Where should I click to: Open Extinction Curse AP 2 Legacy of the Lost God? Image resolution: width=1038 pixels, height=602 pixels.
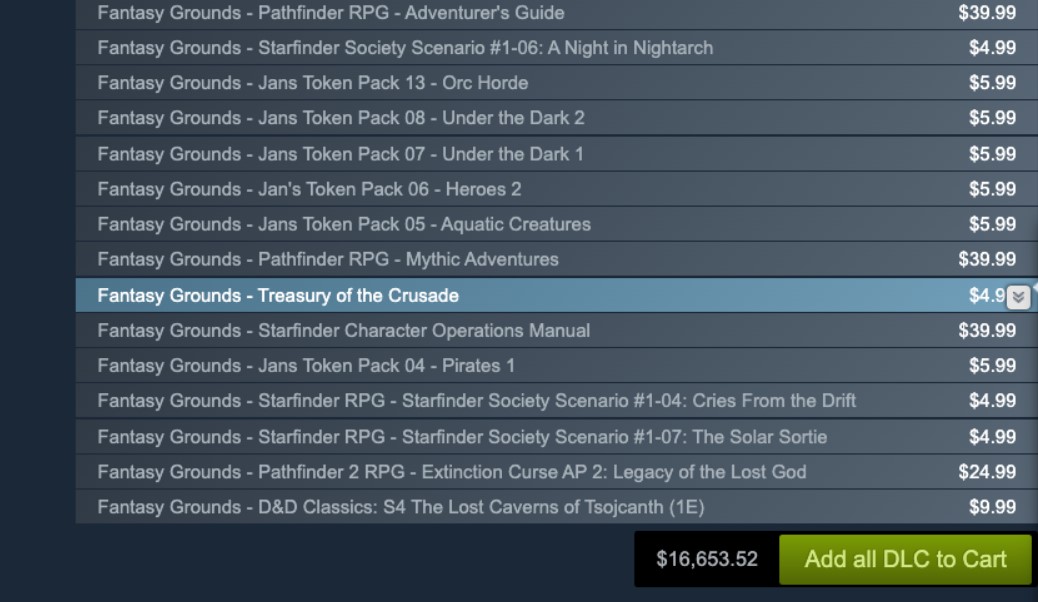[x=452, y=472]
